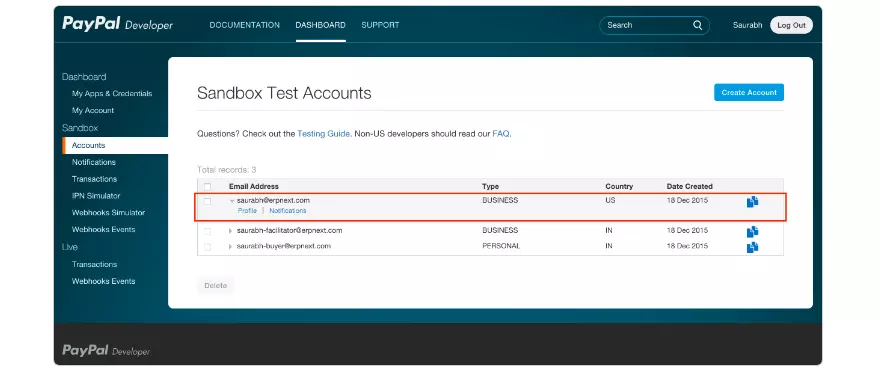Toggle the select-all checkbox in table header
This screenshot has width=881, height=384.
tap(207, 187)
